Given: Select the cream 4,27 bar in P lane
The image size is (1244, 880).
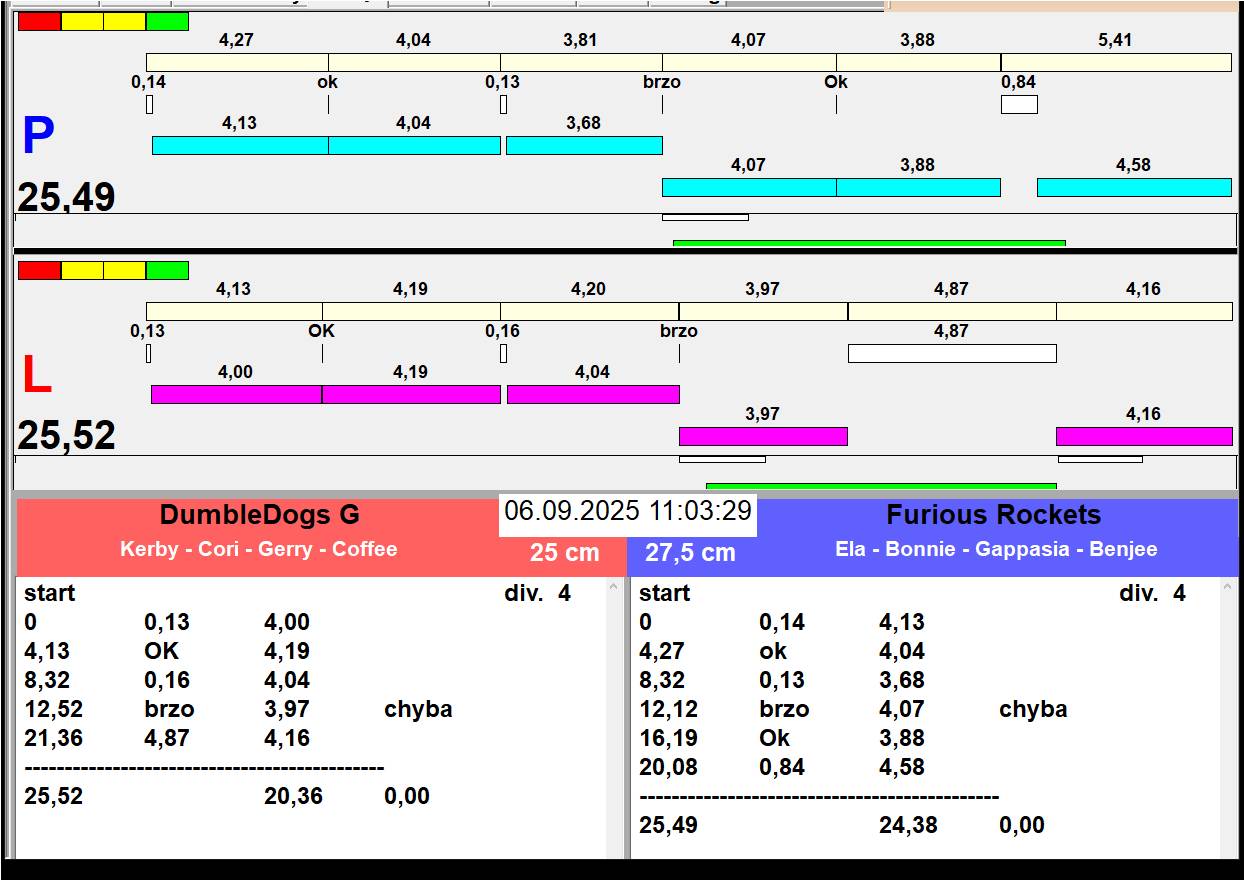Looking at the screenshot, I should 237,62.
